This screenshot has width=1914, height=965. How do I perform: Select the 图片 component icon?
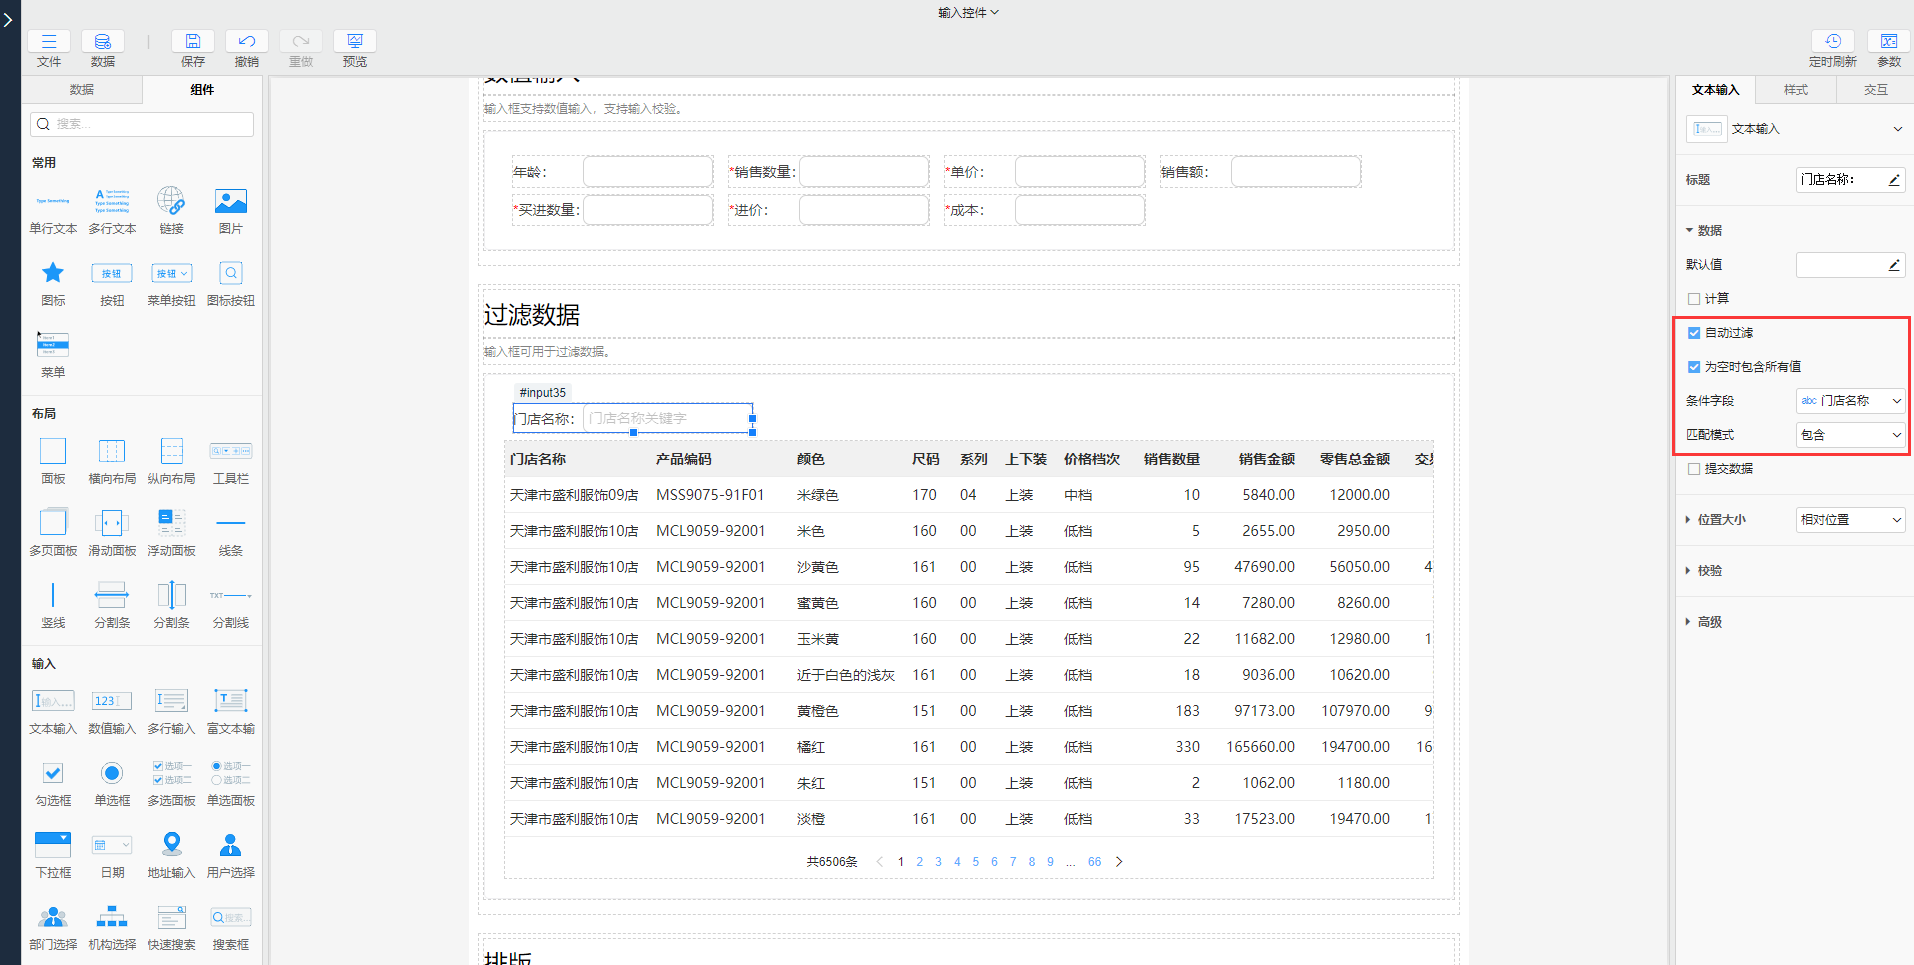(x=231, y=201)
